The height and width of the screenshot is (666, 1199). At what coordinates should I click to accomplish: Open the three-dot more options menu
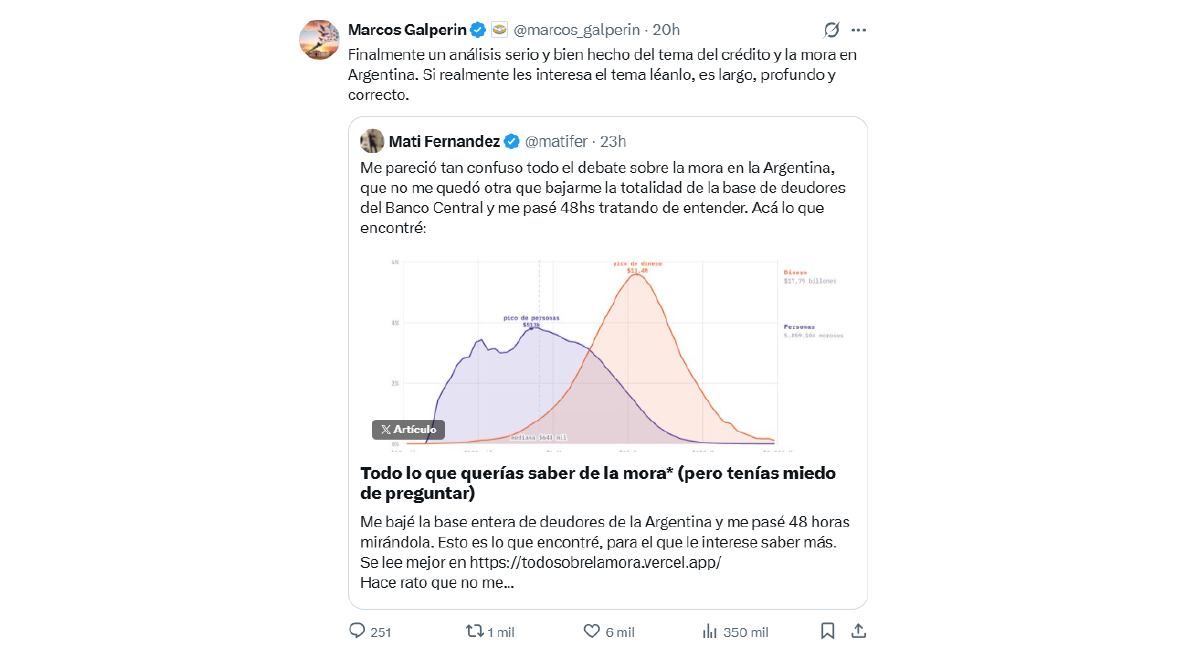(x=859, y=30)
